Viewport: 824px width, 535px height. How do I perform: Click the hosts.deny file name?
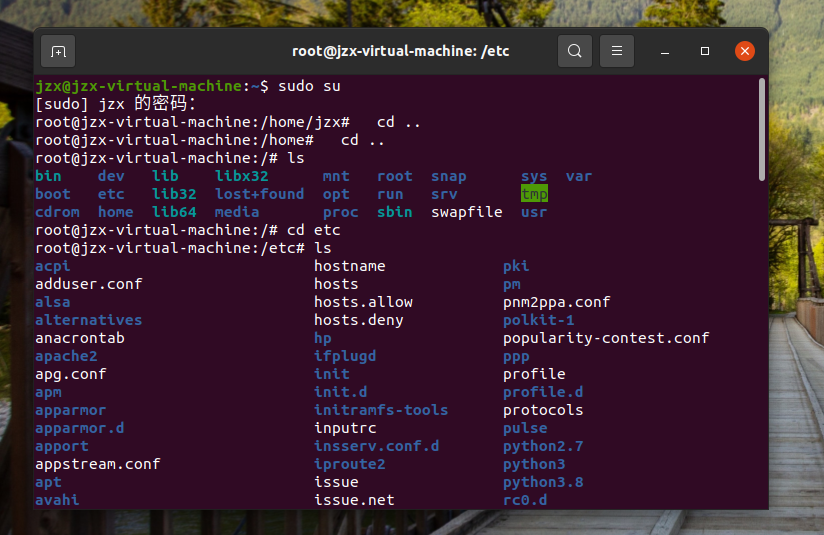358,320
